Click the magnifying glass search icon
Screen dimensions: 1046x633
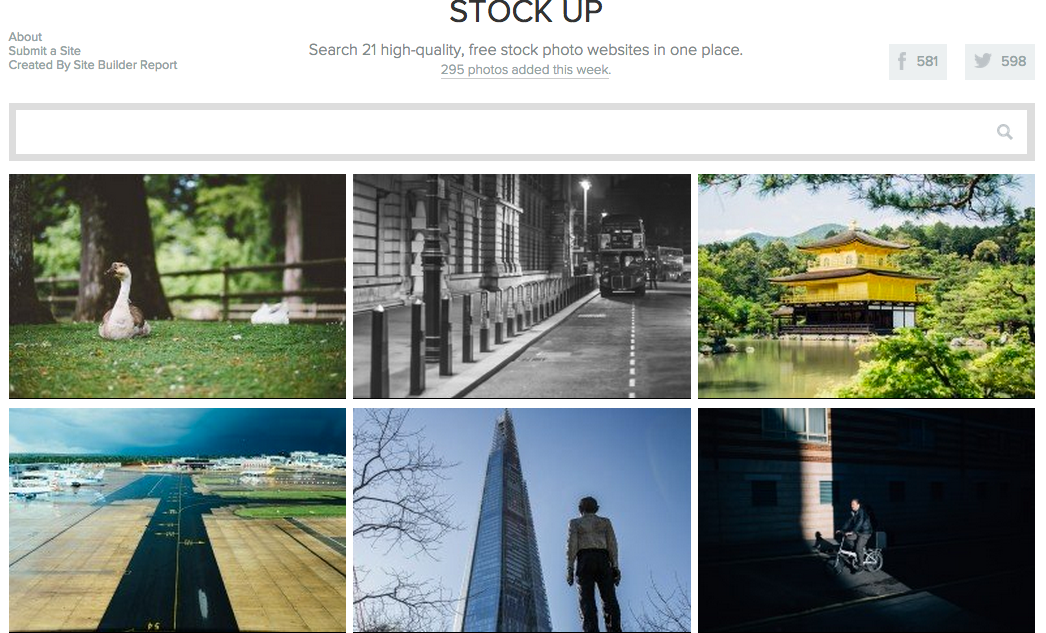click(x=1004, y=132)
